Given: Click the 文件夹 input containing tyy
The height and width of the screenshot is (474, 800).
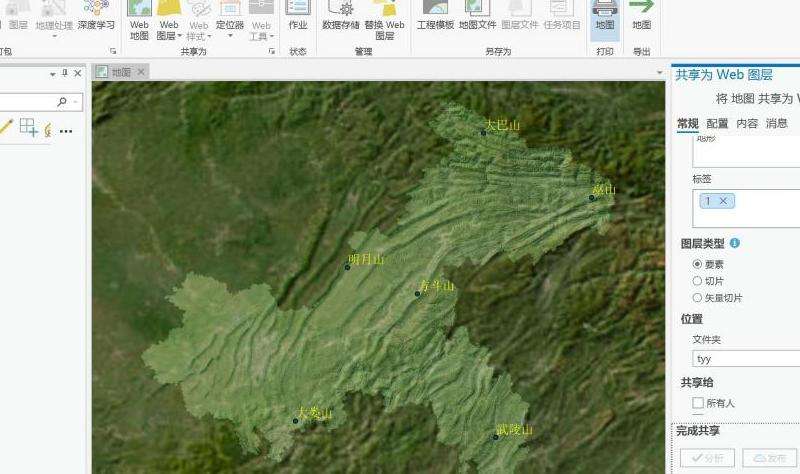Looking at the screenshot, I should click(746, 359).
